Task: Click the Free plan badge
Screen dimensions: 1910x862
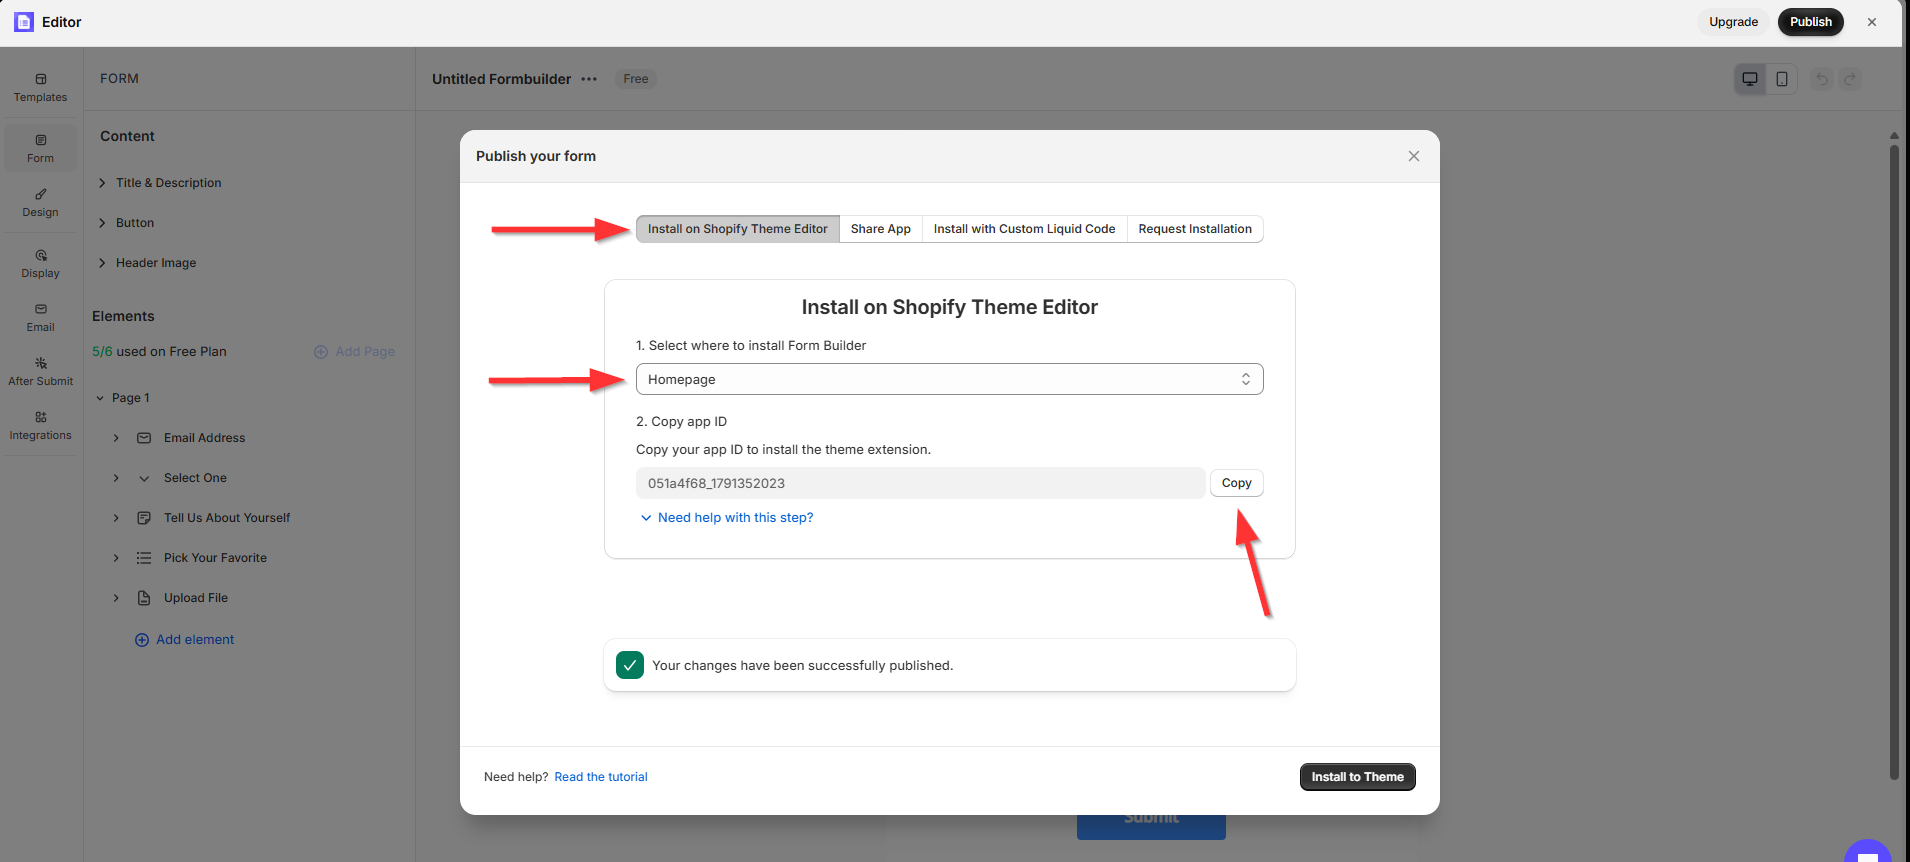Action: [x=636, y=79]
